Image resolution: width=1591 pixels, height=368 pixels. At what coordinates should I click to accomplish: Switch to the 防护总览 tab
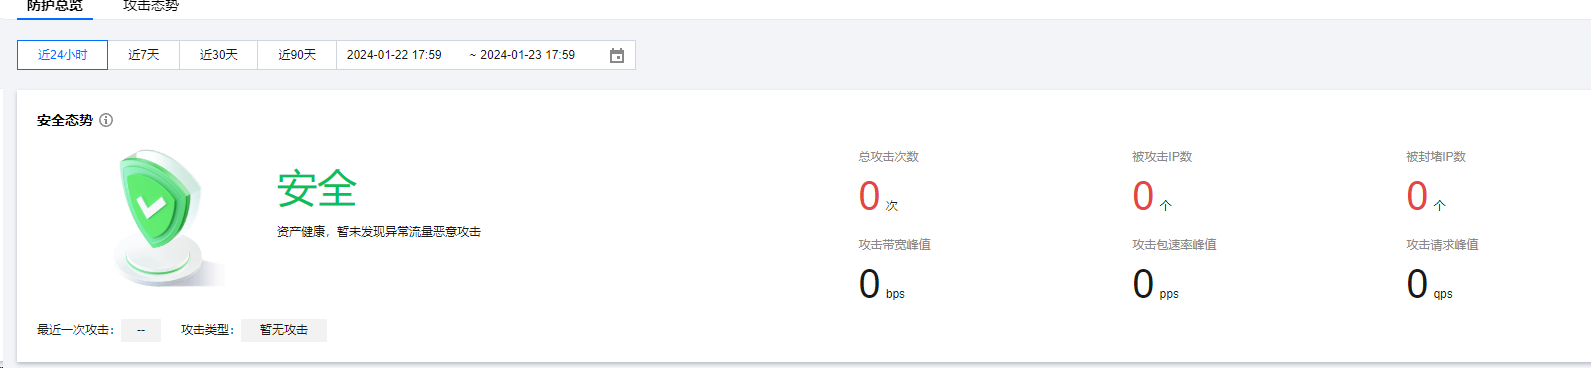click(55, 6)
